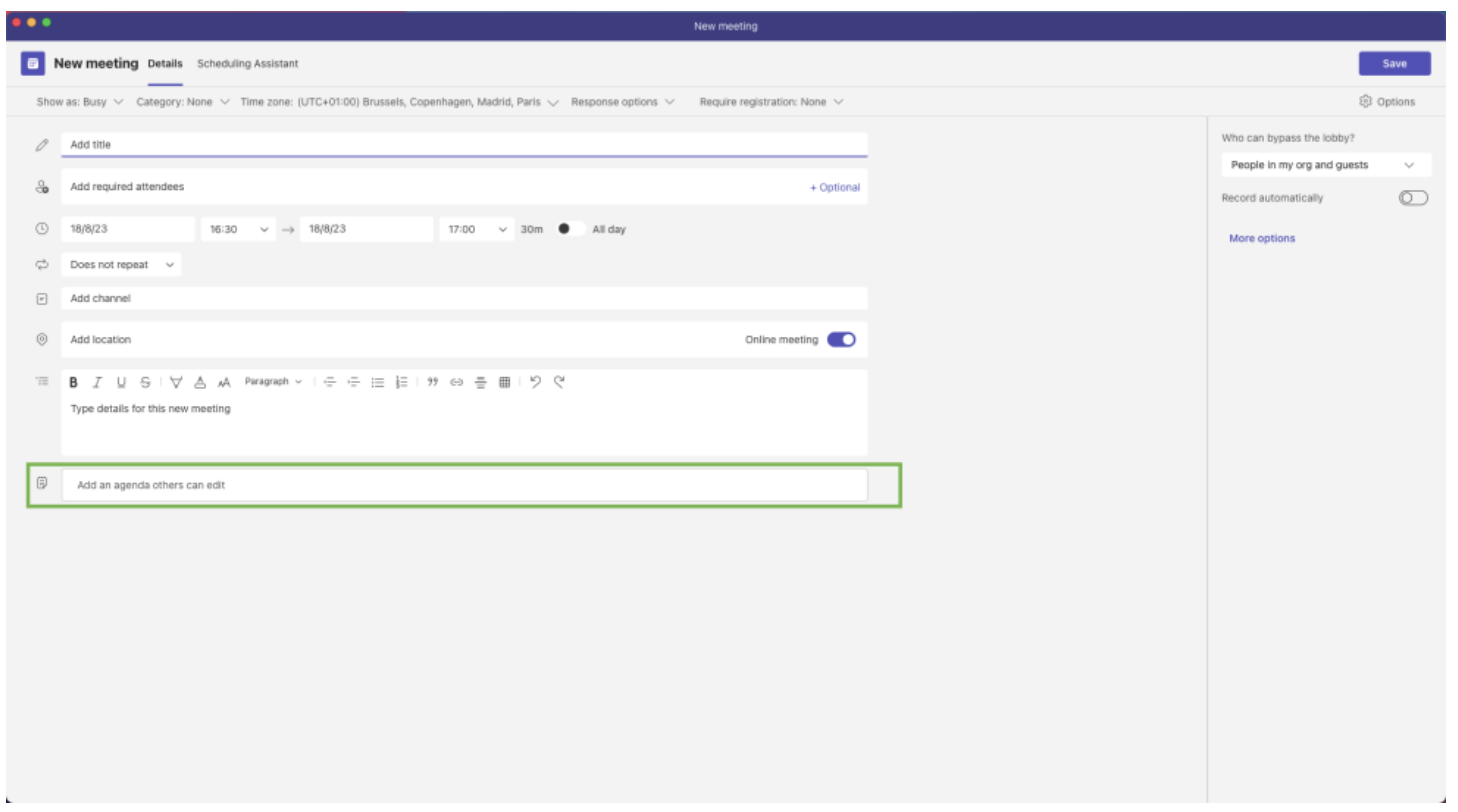Click the Save button
The image size is (1458, 812).
click(1393, 64)
